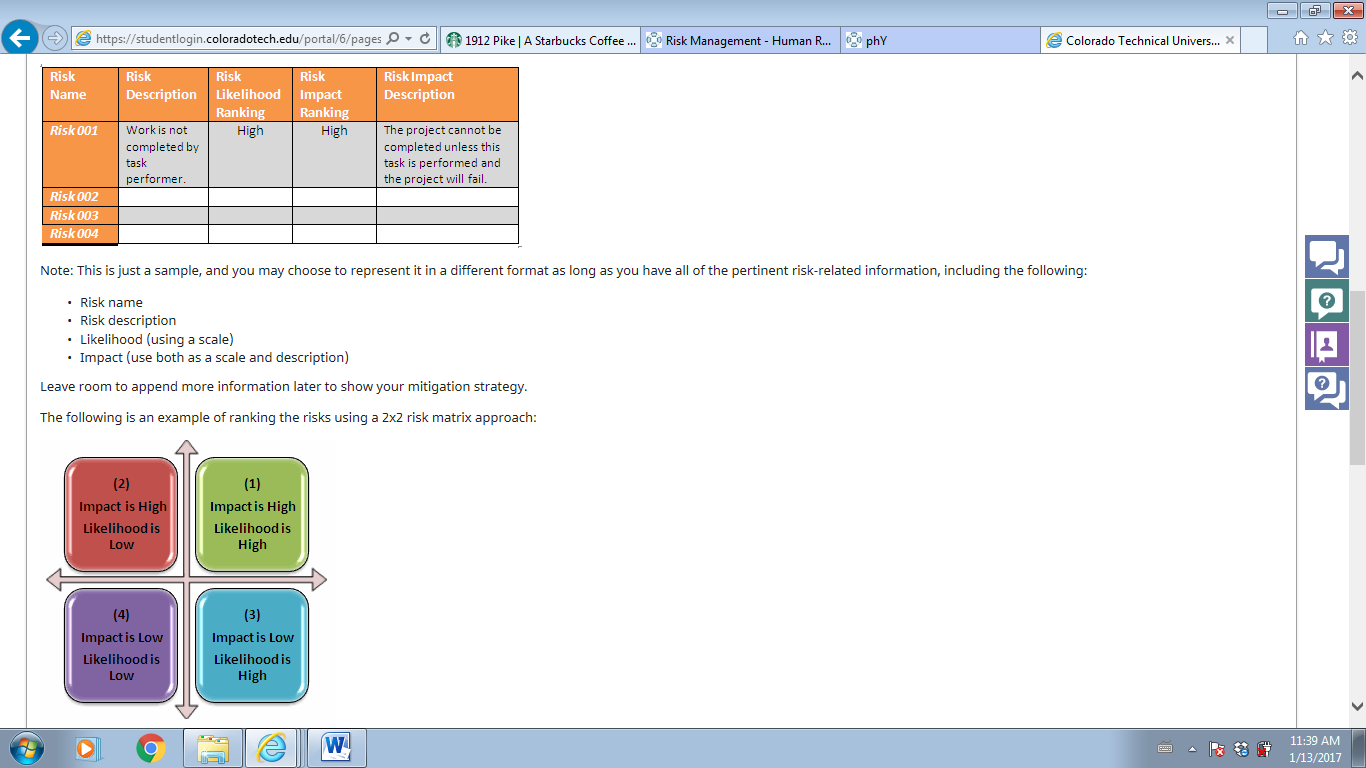Screen dimensions: 1366x768
Task: Switch to the 1912 Pike Starbucks tab
Action: click(x=540, y=40)
